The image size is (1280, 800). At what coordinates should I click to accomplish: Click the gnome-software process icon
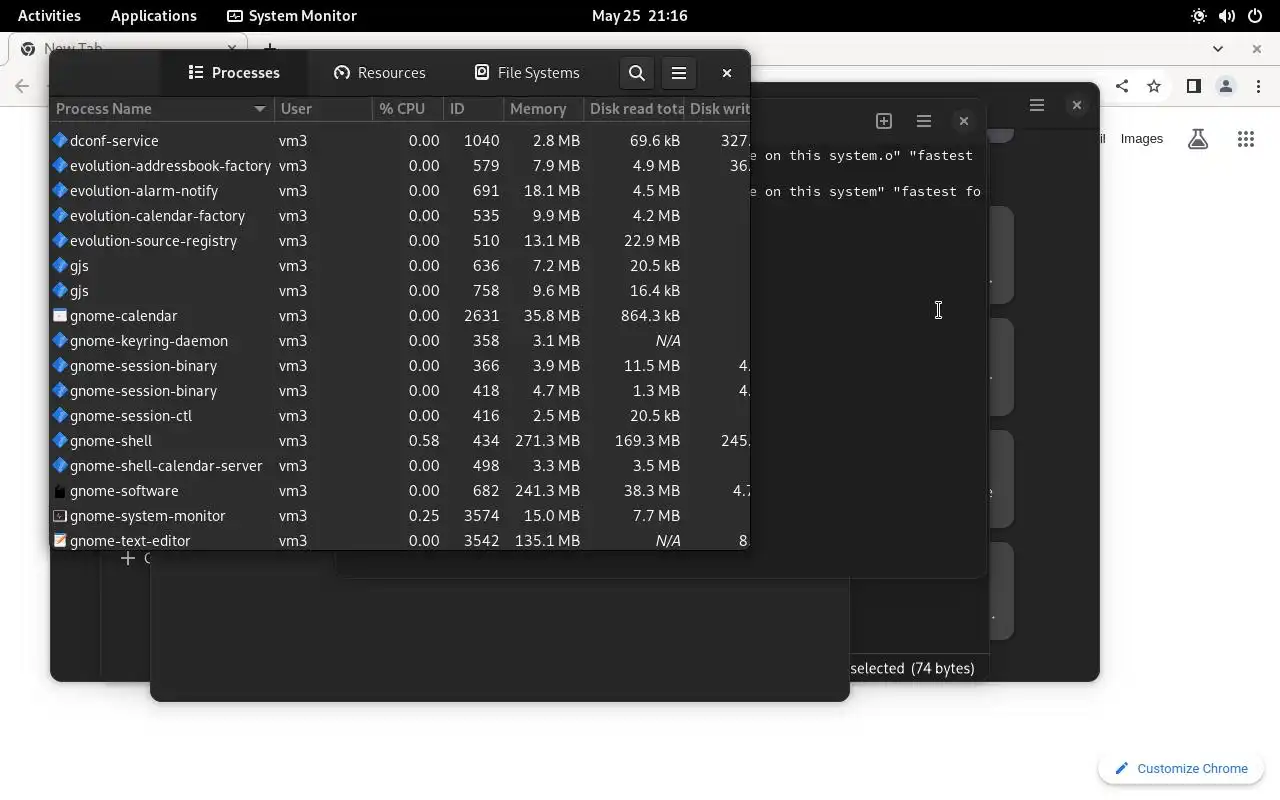pyautogui.click(x=60, y=490)
